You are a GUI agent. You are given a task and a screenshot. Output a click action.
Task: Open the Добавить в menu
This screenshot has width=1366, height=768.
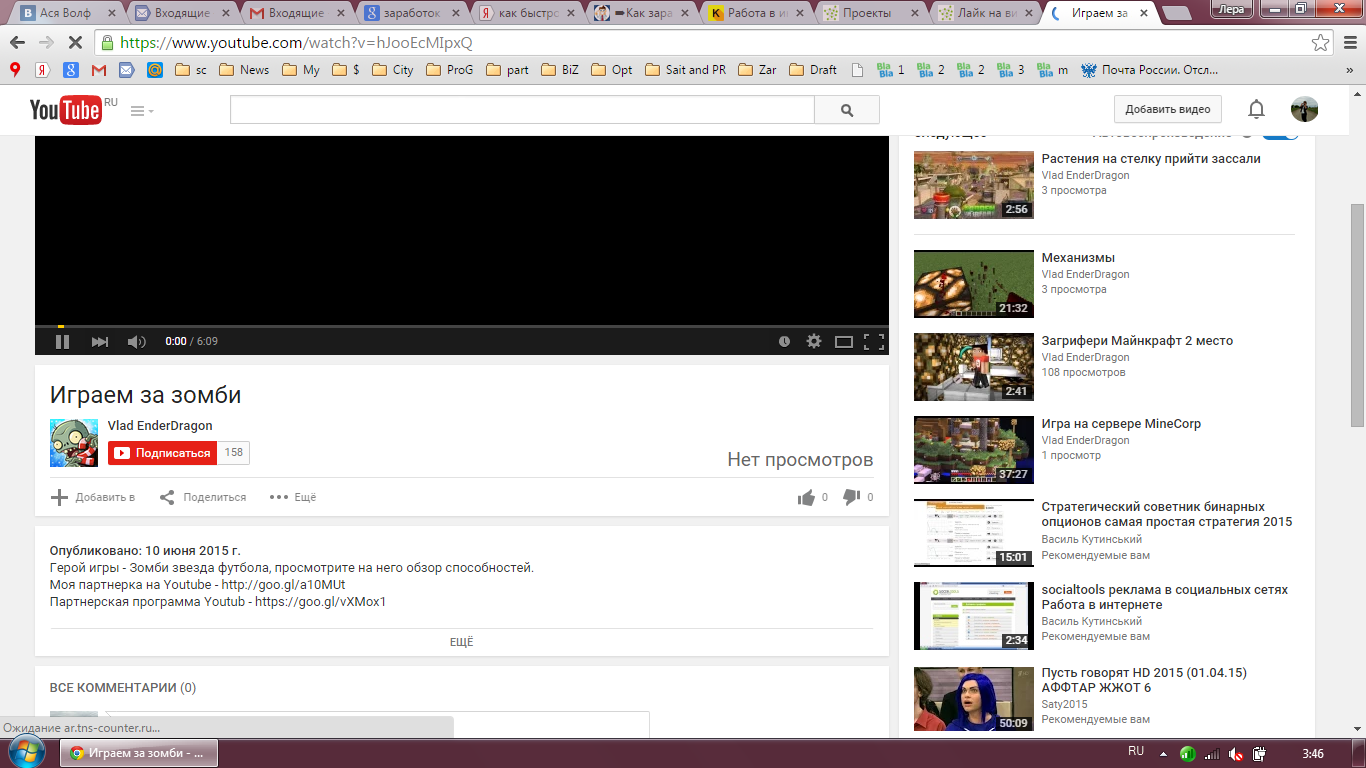[x=93, y=497]
